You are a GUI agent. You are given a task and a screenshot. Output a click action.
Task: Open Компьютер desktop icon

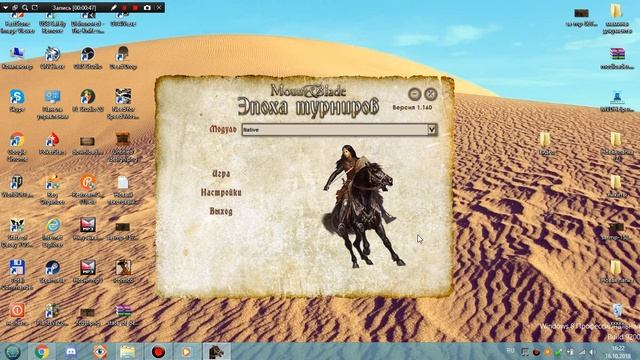click(17, 58)
